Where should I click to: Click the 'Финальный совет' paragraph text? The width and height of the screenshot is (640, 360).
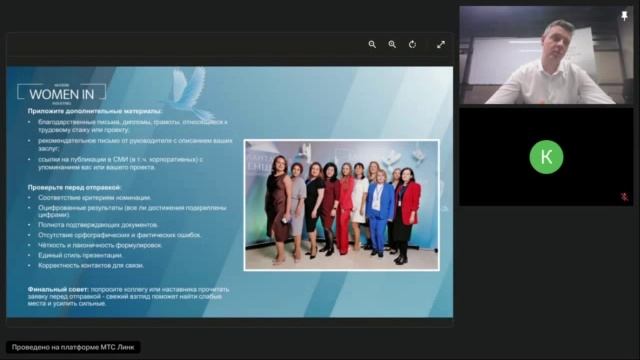tap(129, 296)
